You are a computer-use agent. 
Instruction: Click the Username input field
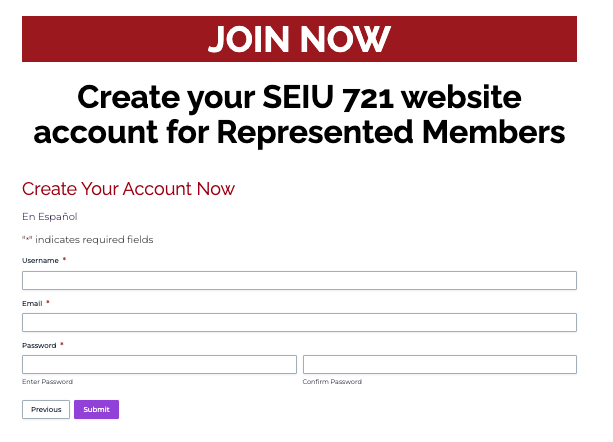tap(299, 280)
